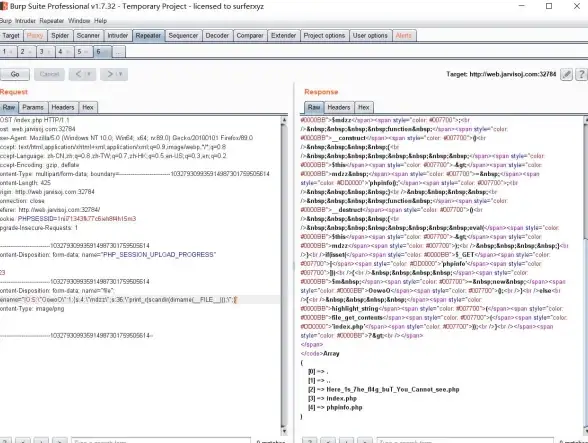
Task: Switch to the Sequencer tab
Action: click(x=183, y=36)
